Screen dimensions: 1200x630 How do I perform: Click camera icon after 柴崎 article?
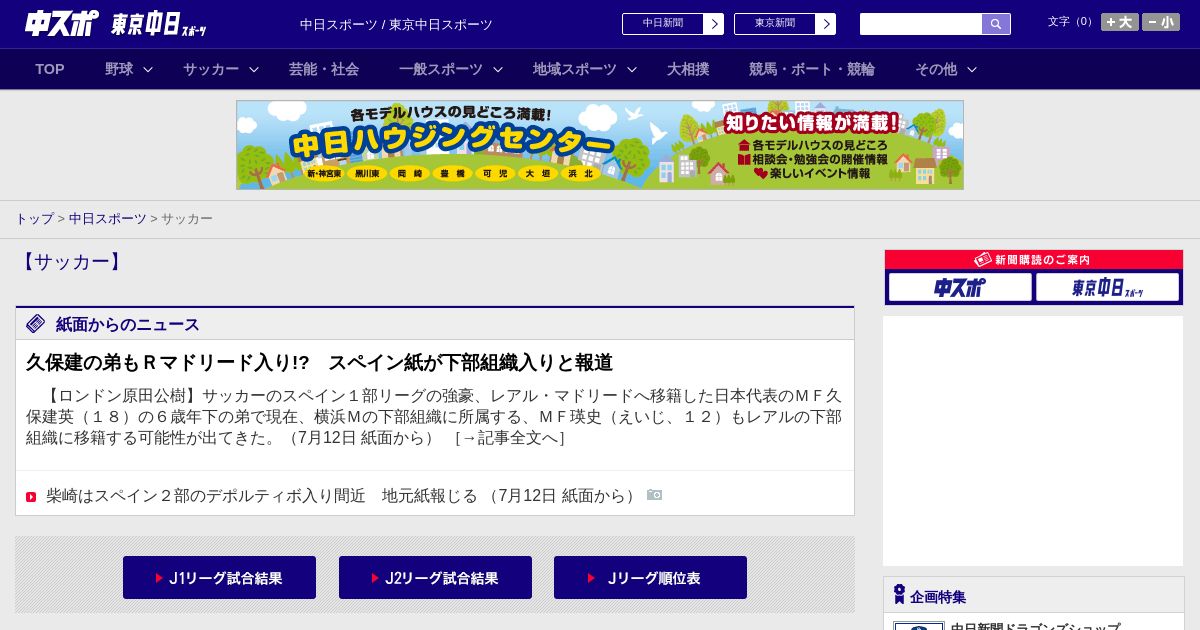tap(655, 495)
